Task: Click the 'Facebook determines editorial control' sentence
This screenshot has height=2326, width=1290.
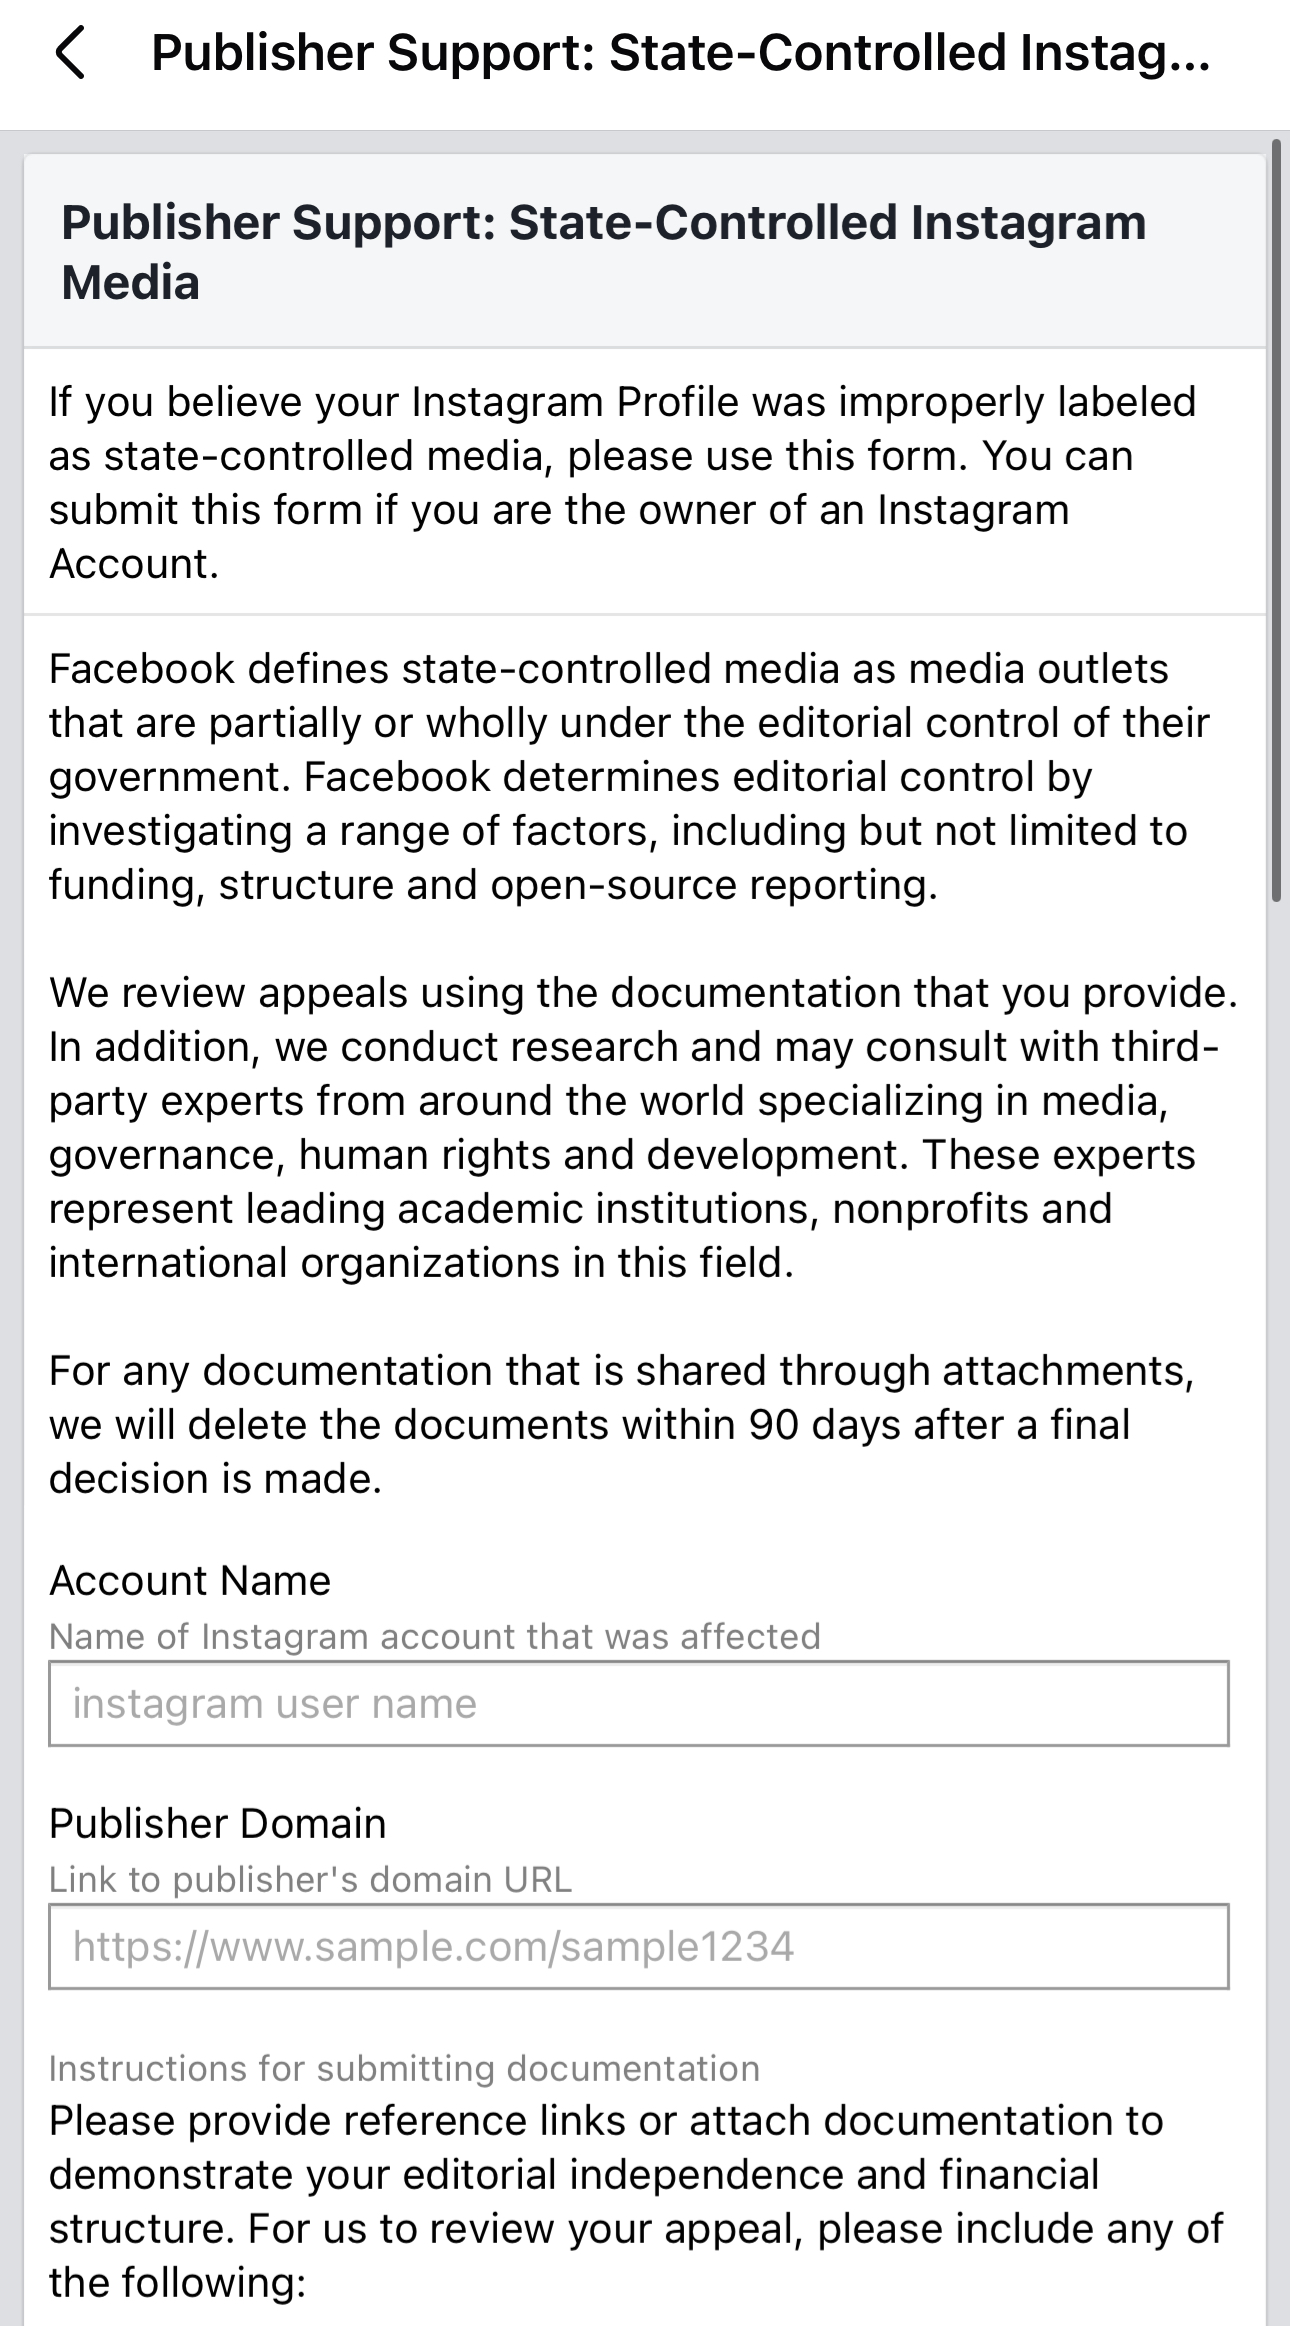Action: 620,831
